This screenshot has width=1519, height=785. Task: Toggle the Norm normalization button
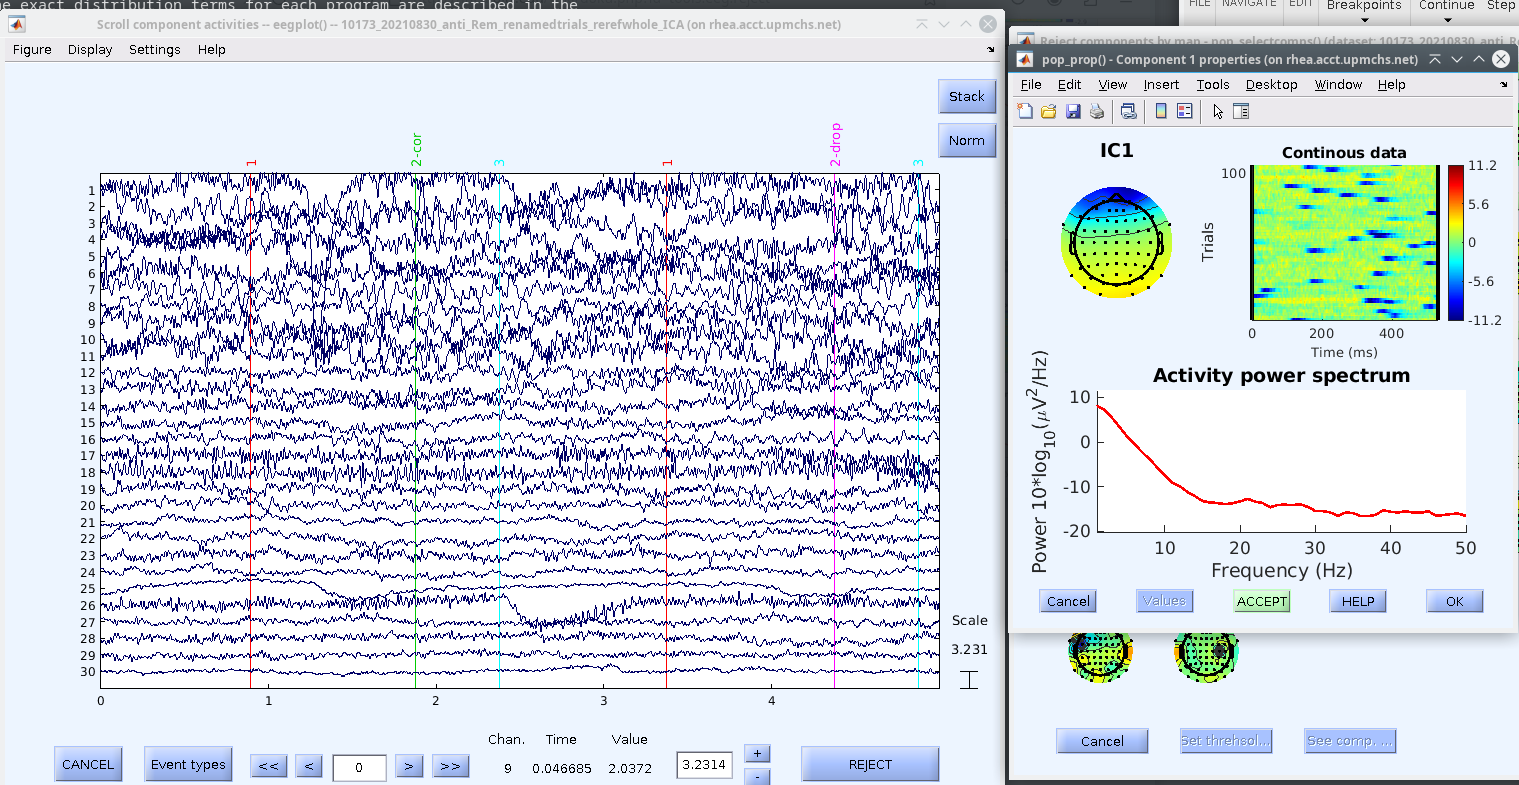(966, 141)
